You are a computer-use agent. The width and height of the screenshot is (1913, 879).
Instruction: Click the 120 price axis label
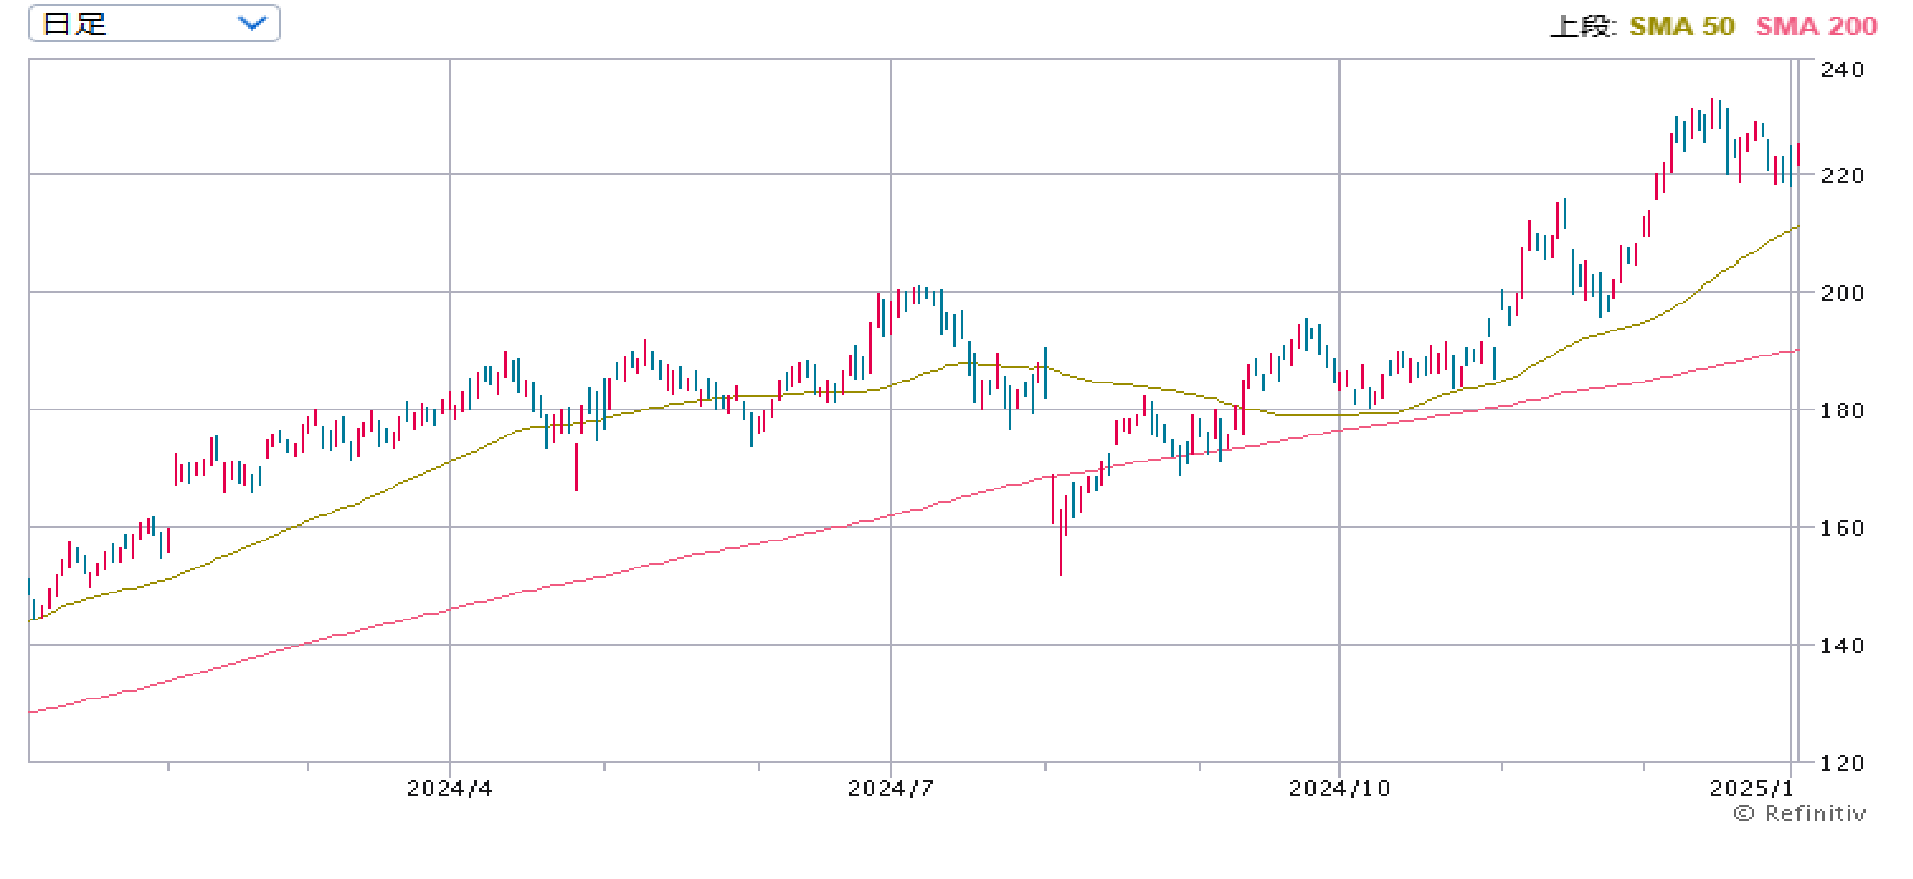point(1842,764)
